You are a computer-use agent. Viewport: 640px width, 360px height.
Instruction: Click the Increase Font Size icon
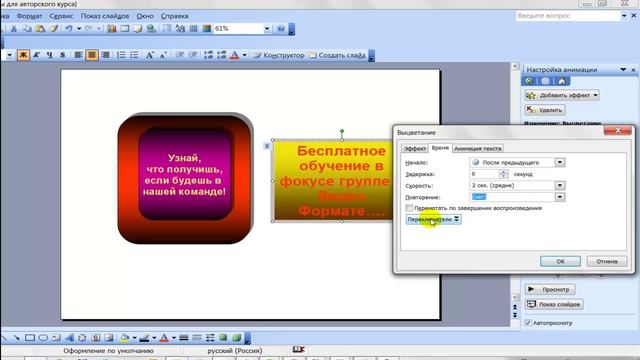pos(149,55)
